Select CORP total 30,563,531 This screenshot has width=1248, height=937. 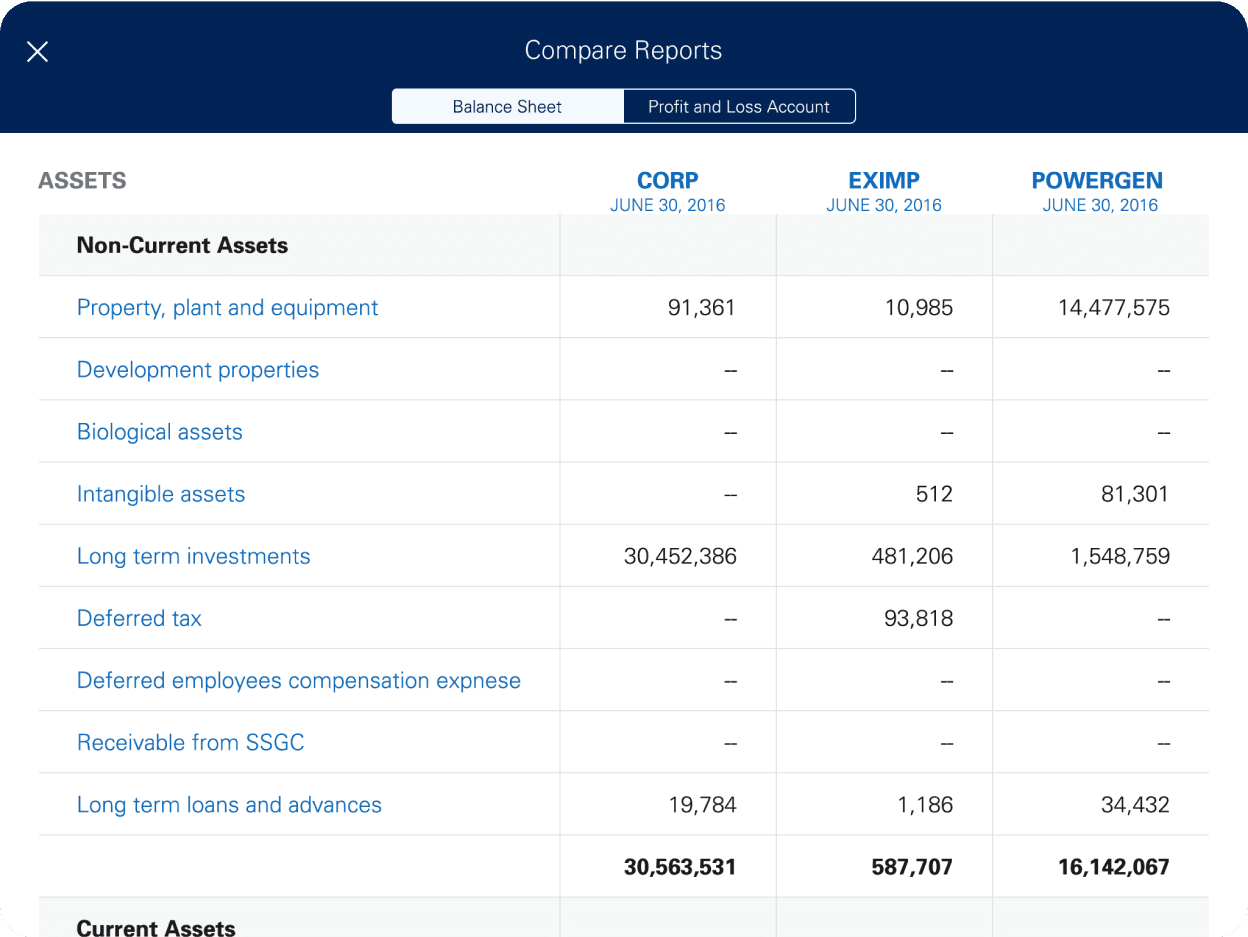680,867
